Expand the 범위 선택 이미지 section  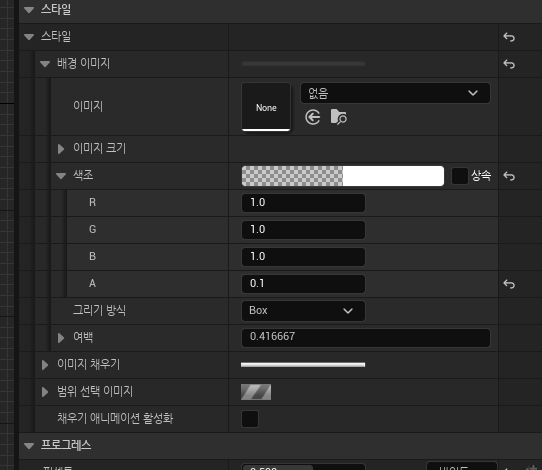45,392
